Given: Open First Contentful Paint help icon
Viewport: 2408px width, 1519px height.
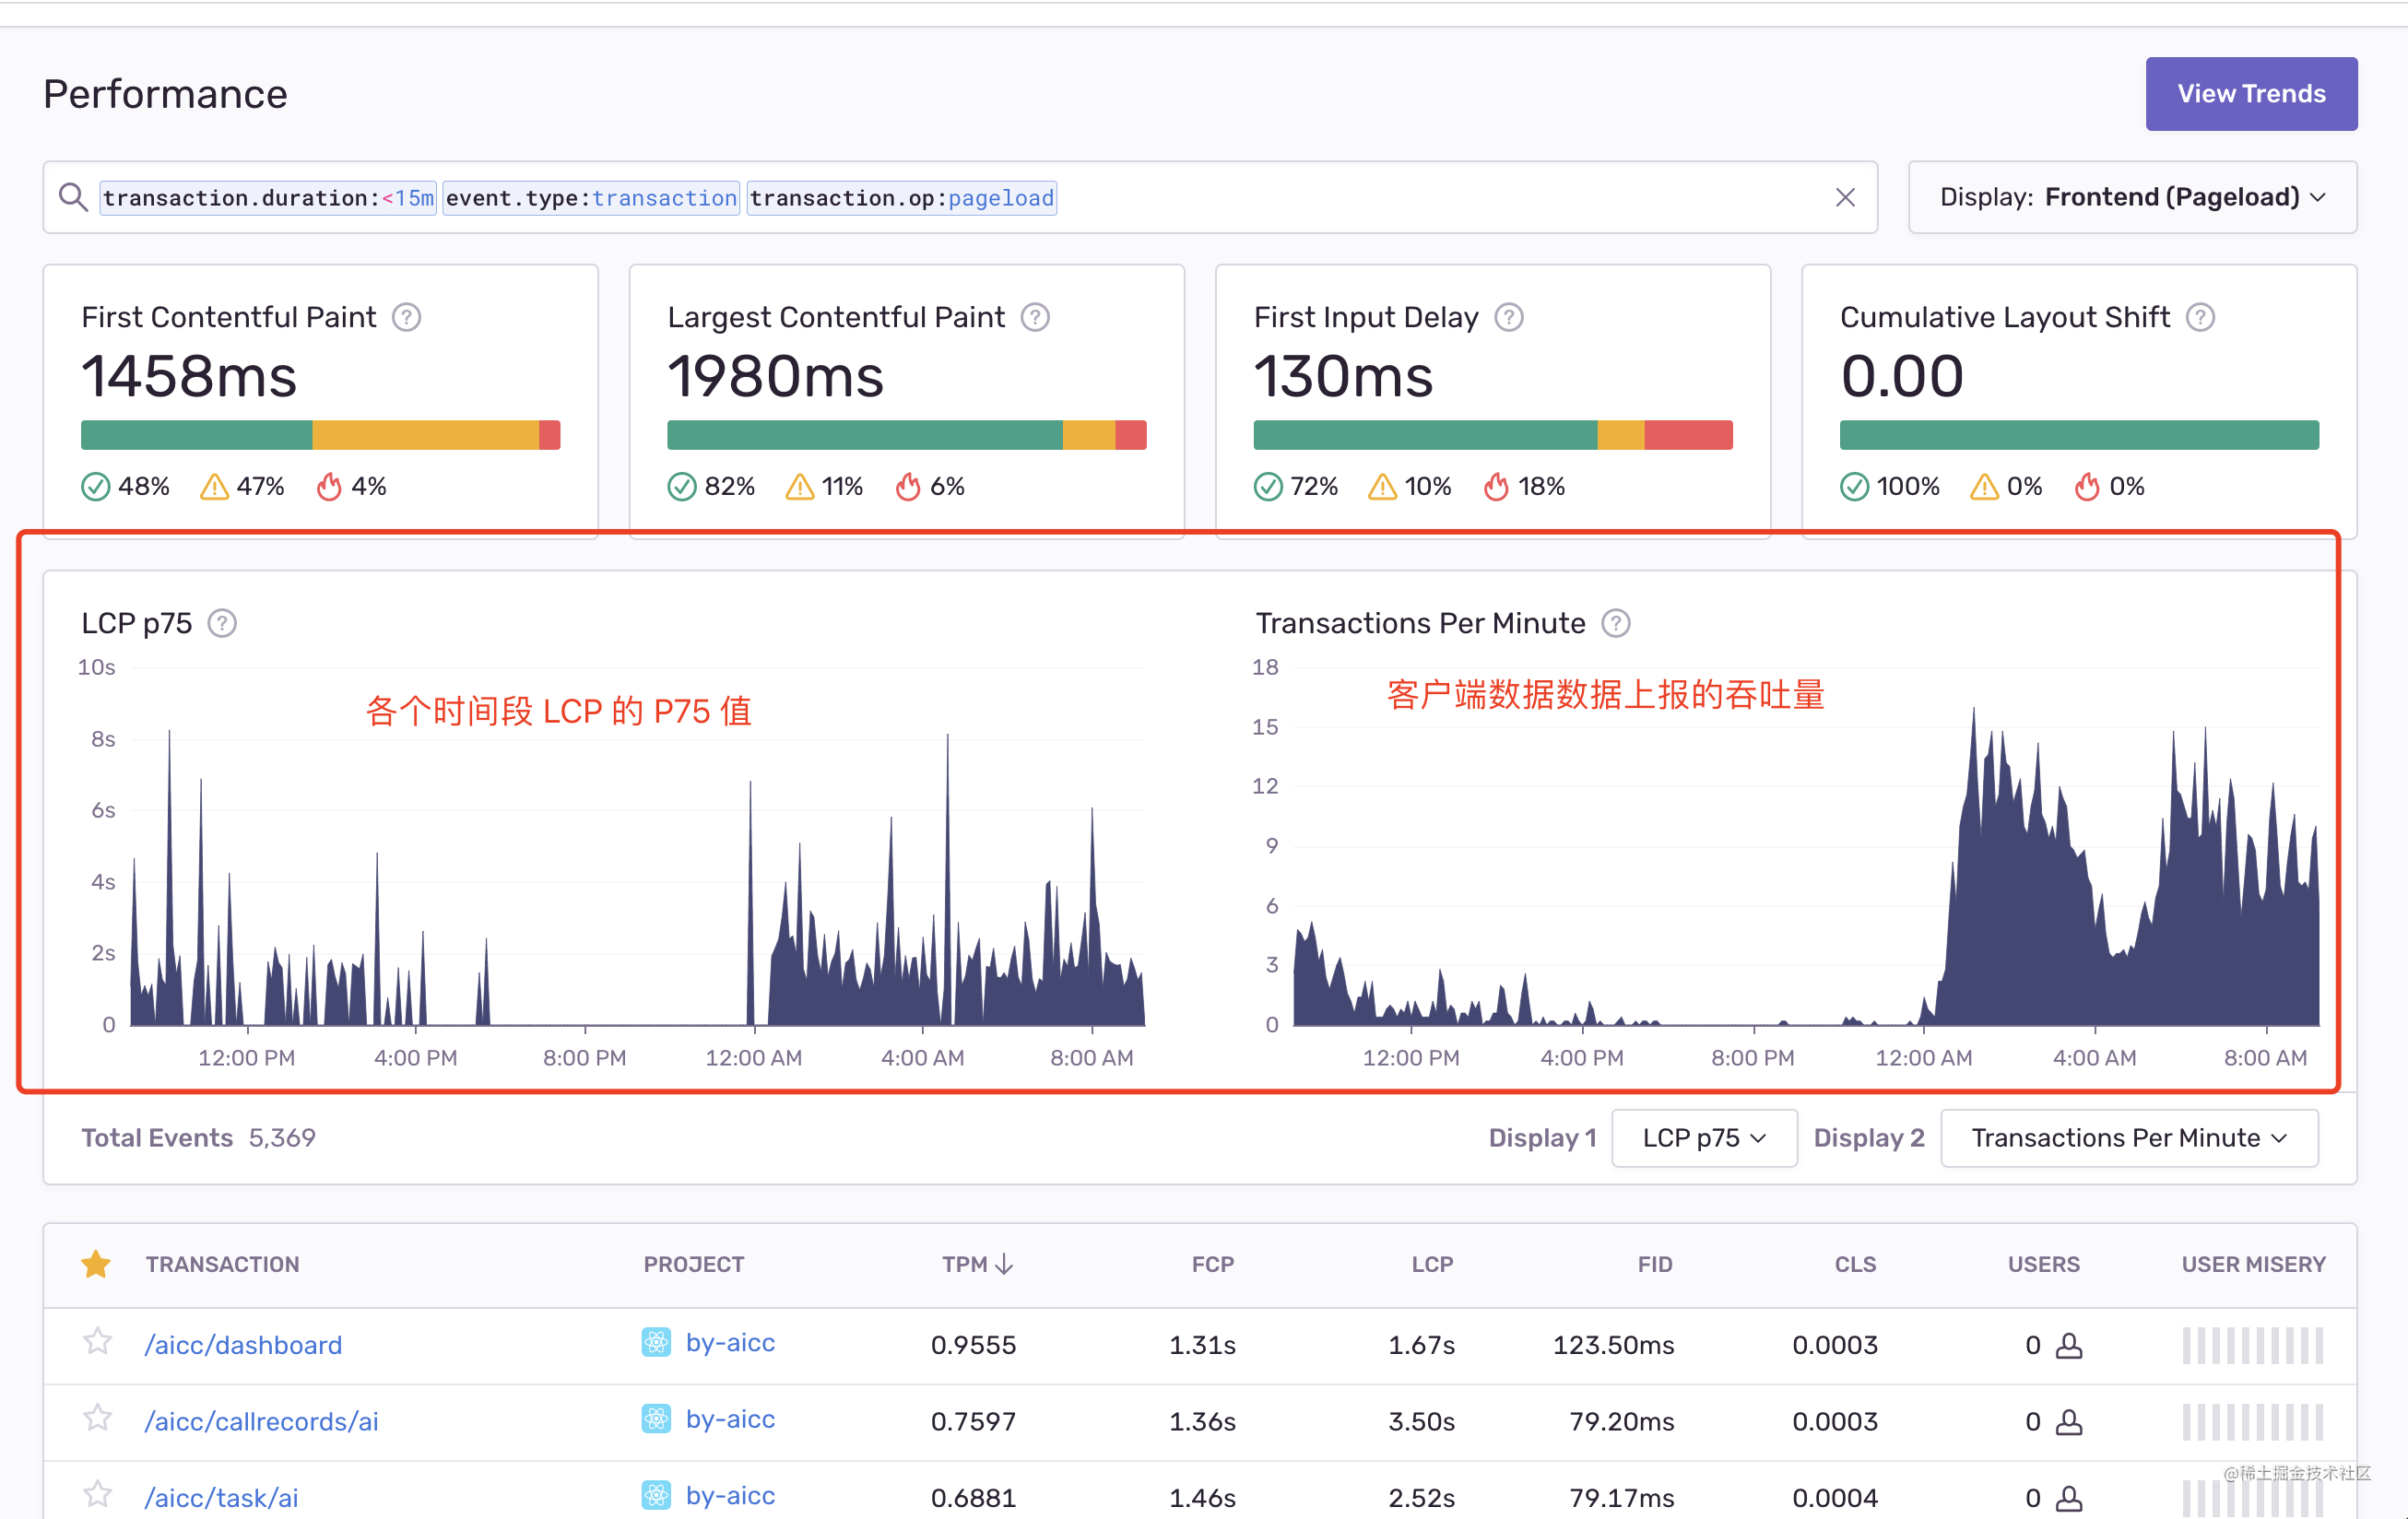Looking at the screenshot, I should [406, 317].
